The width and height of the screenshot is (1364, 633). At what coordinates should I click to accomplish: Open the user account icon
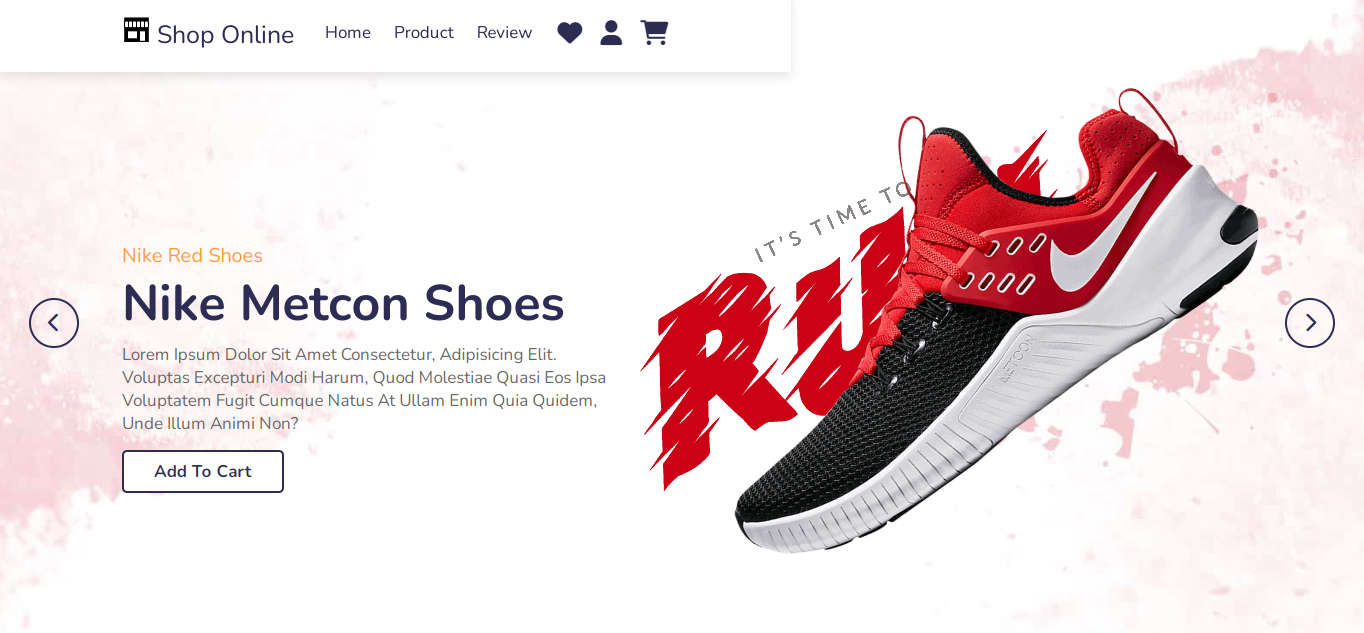click(611, 33)
